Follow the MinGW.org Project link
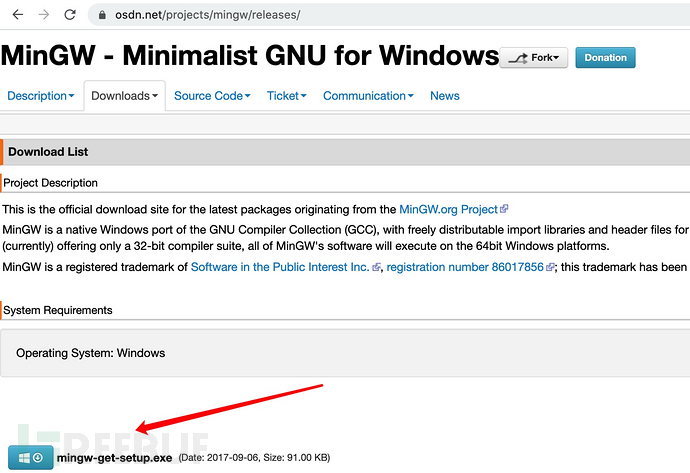 coord(448,209)
